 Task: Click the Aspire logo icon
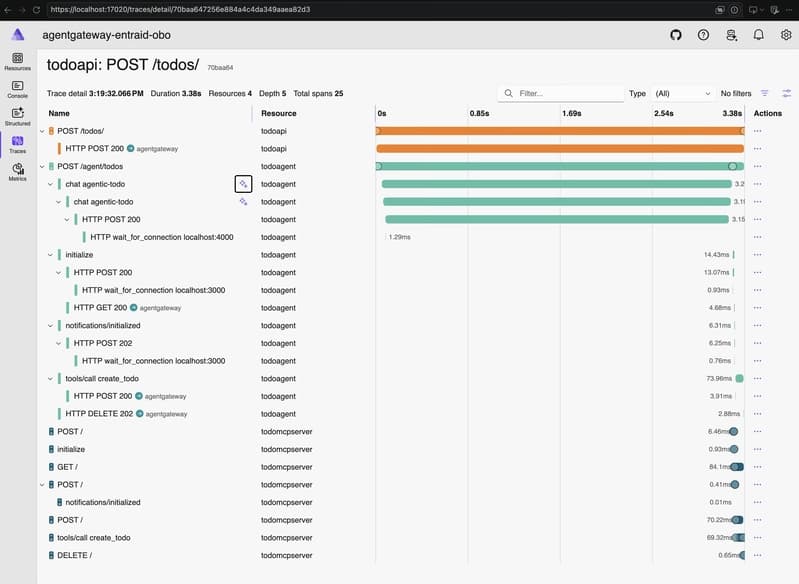[18, 34]
